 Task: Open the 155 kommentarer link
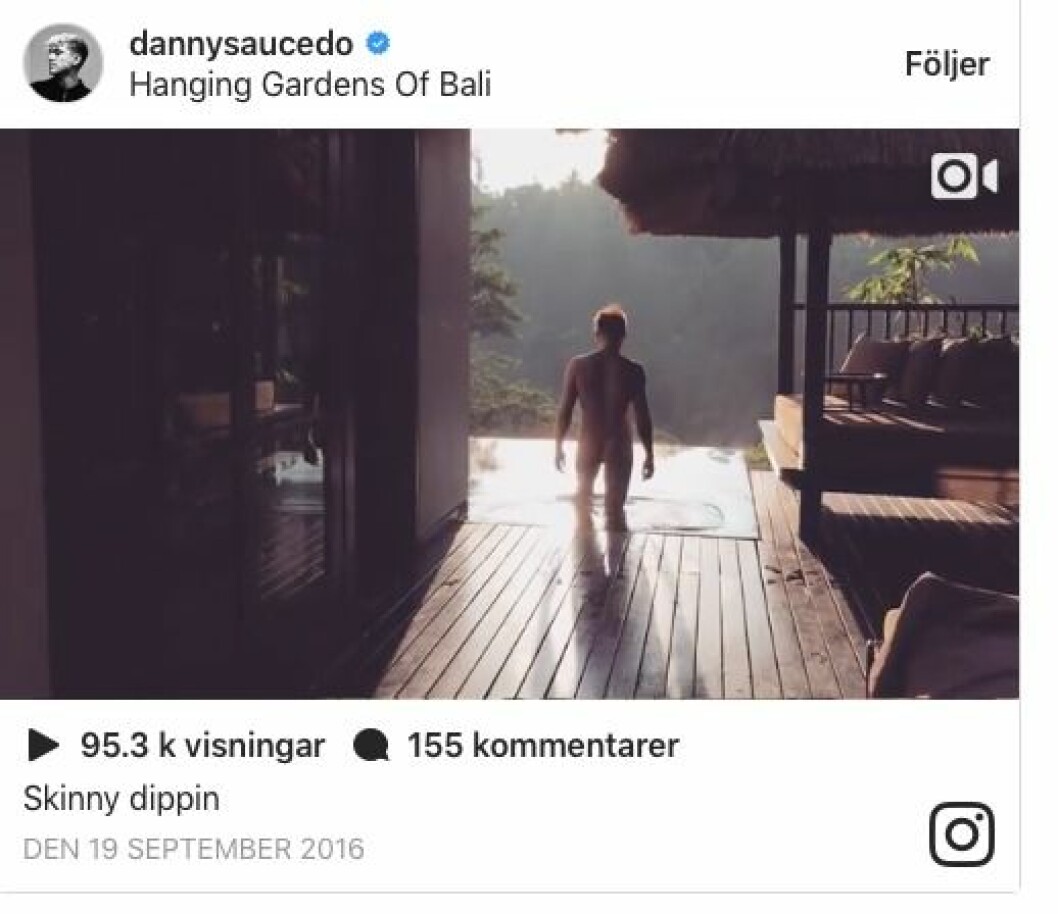542,745
